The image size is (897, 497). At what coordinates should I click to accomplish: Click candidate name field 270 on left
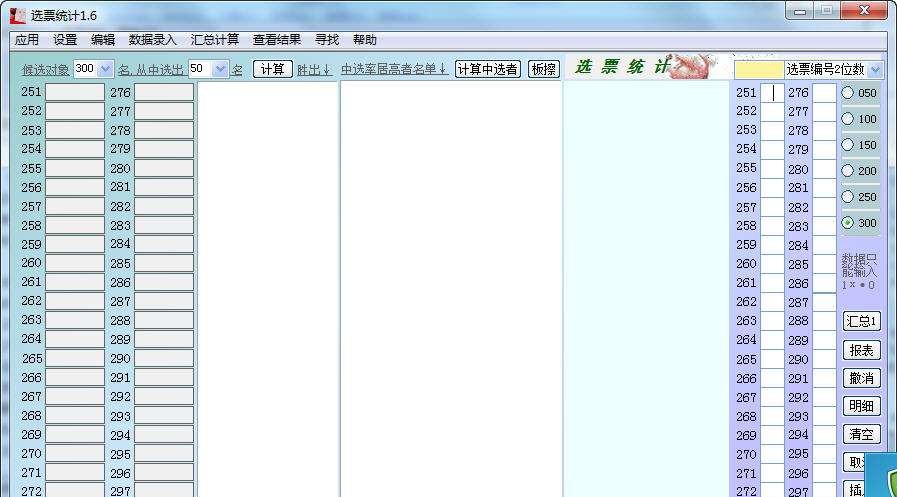point(75,454)
